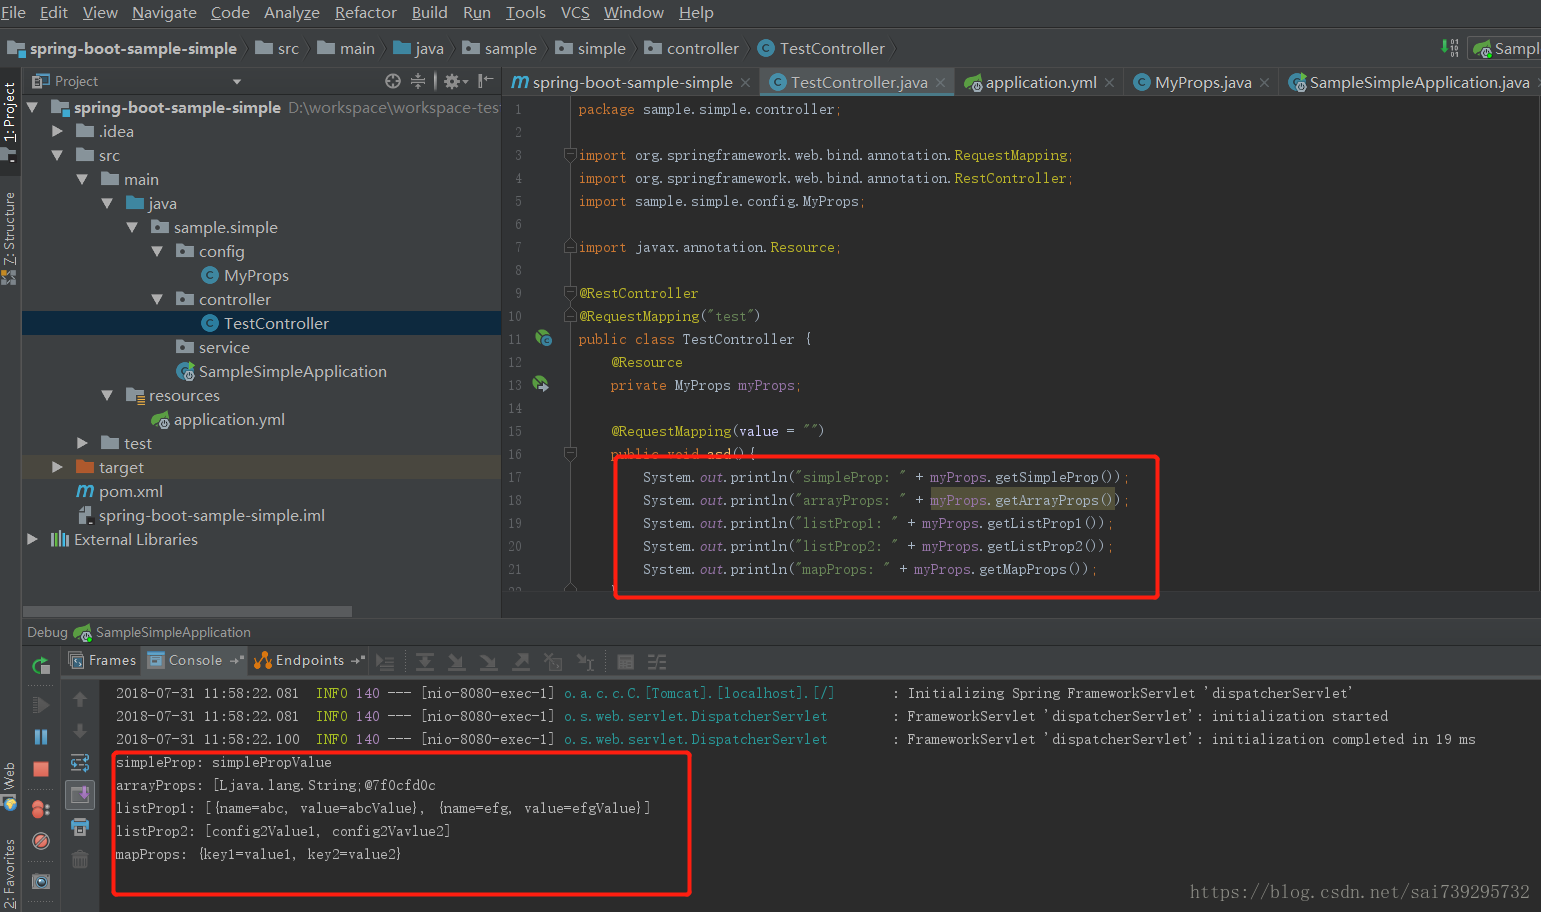Click the up-the-stack-trace arrow

(x=80, y=699)
